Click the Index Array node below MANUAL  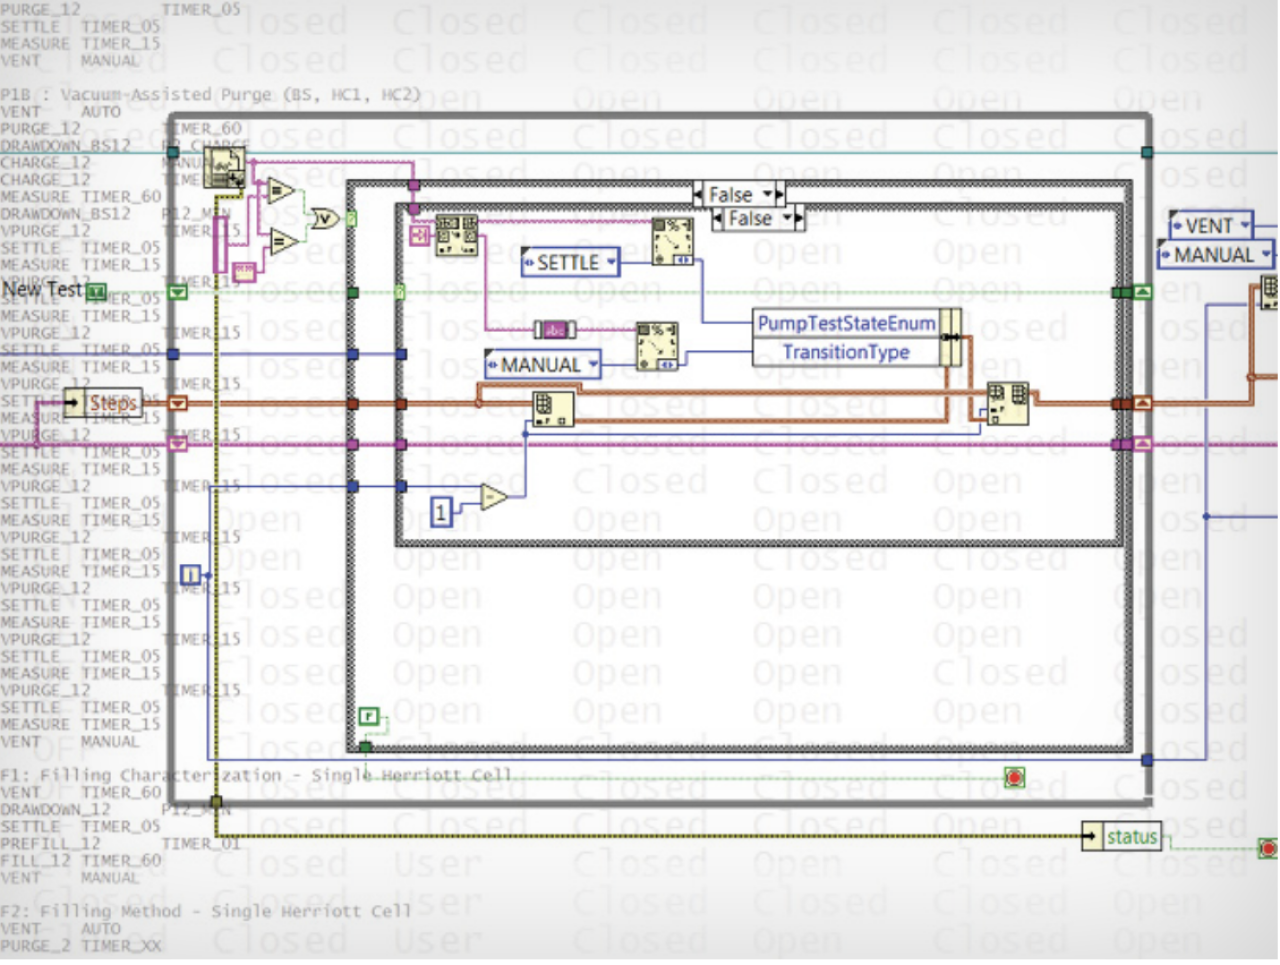[553, 409]
